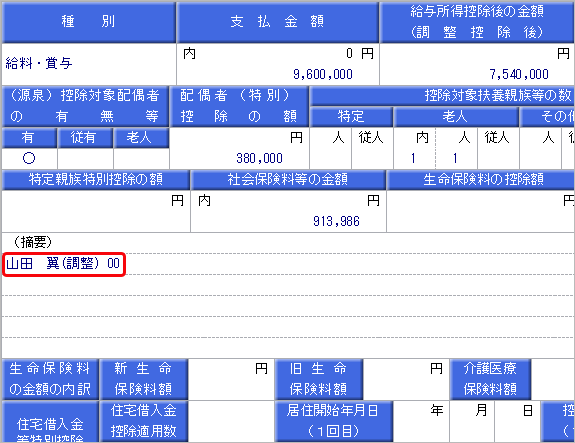Click the 居住開始年月日(1回目) header

click(333, 421)
